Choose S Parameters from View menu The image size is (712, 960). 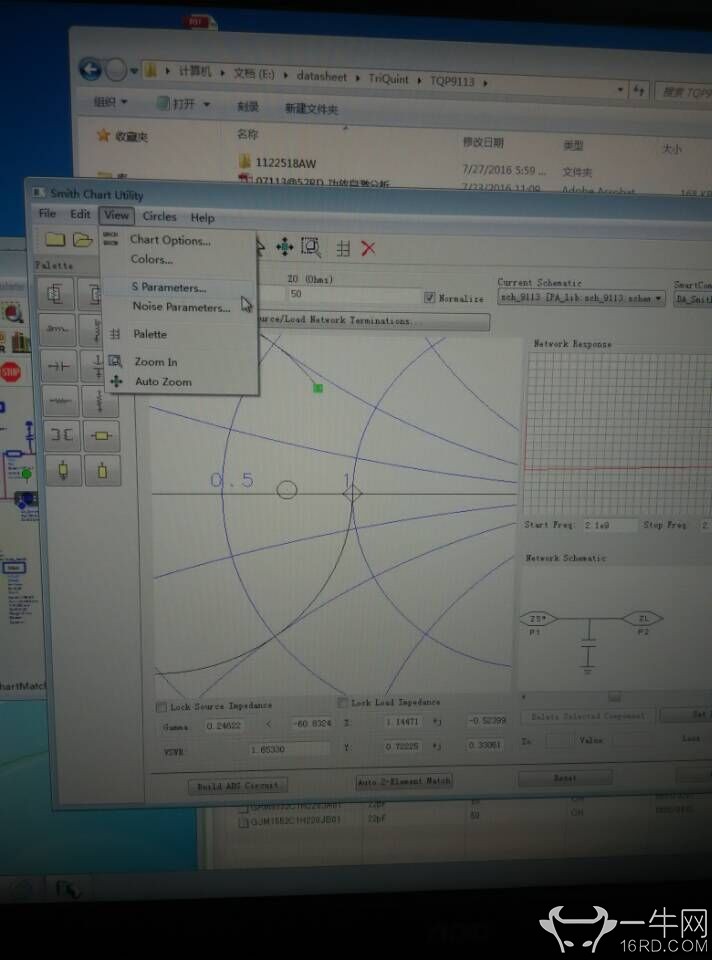168,287
